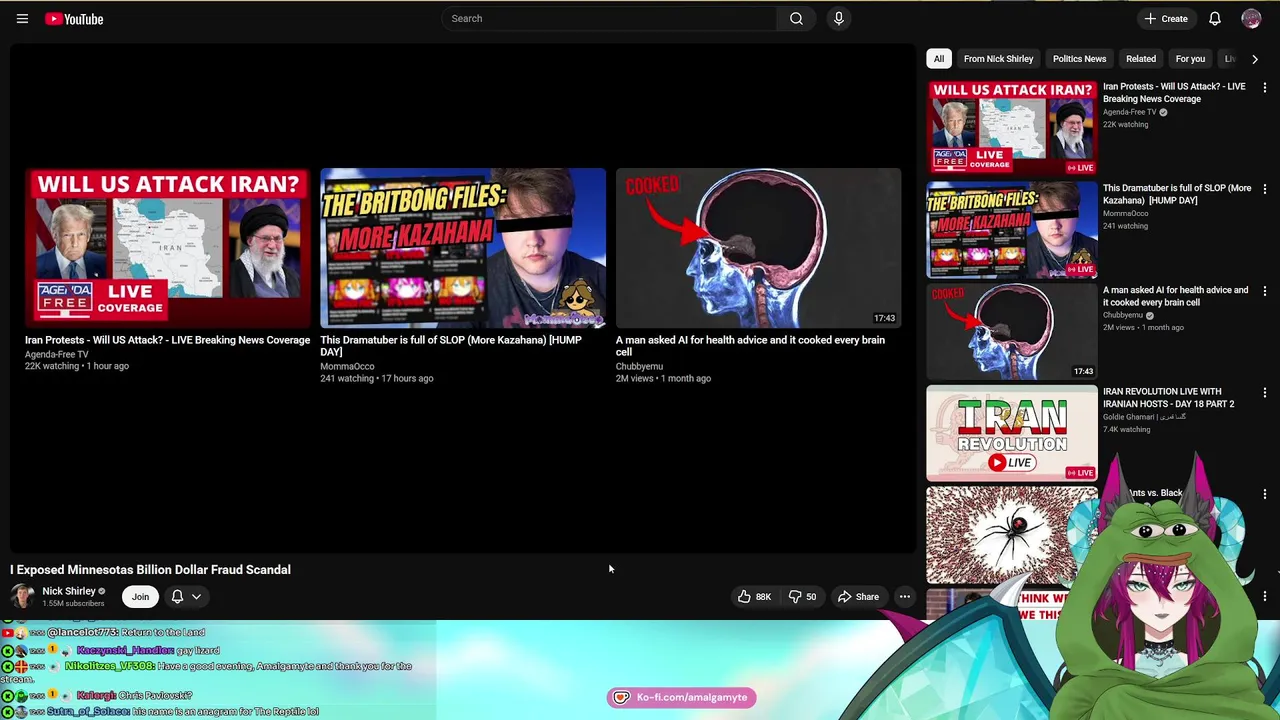Image resolution: width=1280 pixels, height=720 pixels.
Task: Show next filter chips with right arrow
Action: 1255,59
